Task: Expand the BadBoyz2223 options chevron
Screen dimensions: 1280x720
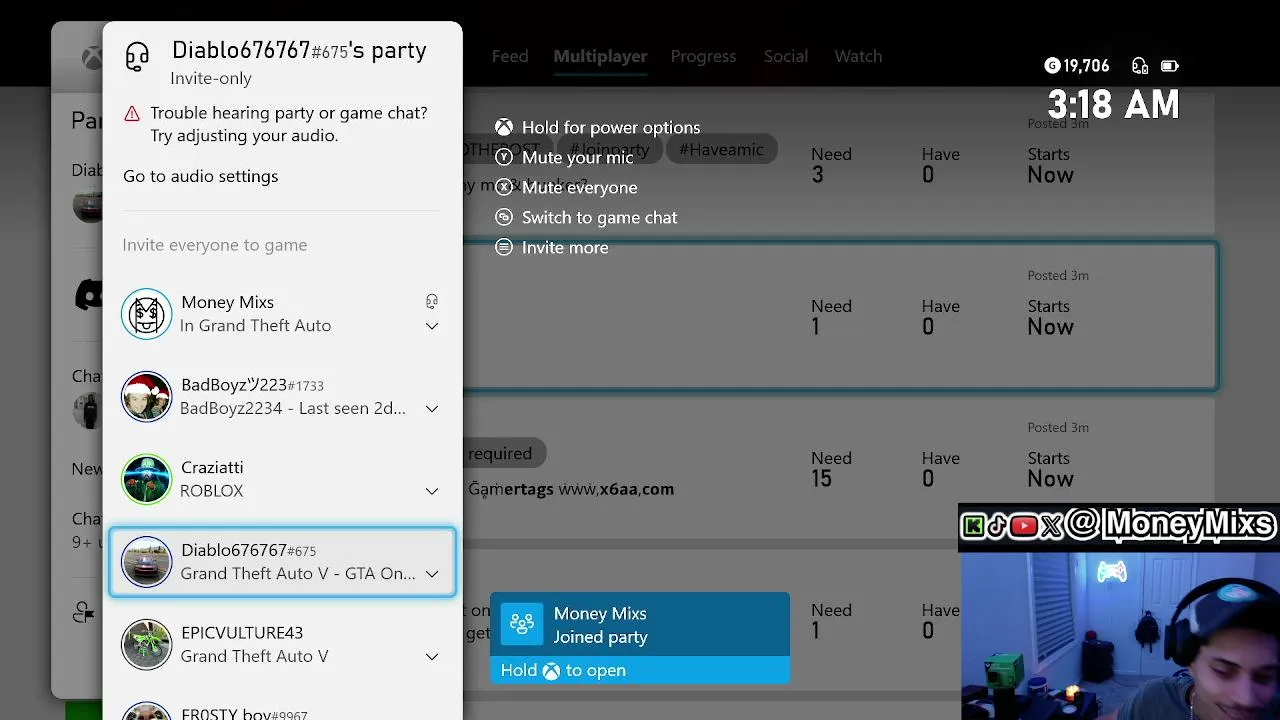Action: pyautogui.click(x=432, y=409)
